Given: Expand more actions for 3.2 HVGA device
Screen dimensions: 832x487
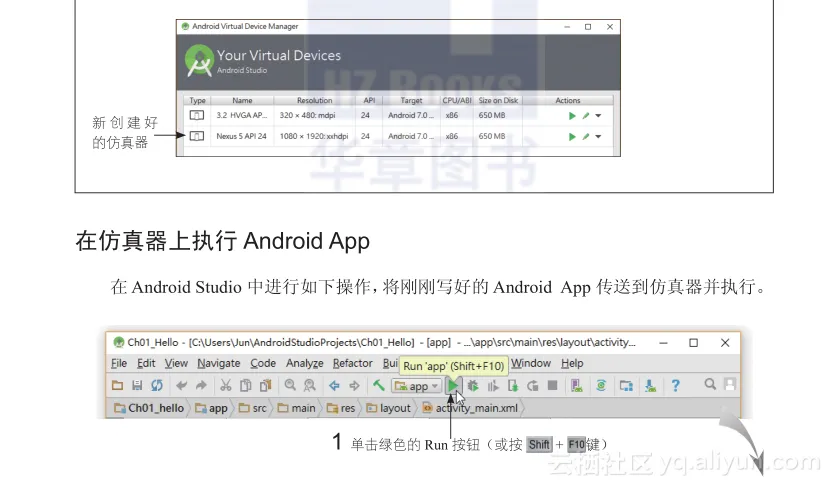Looking at the screenshot, I should (598, 116).
